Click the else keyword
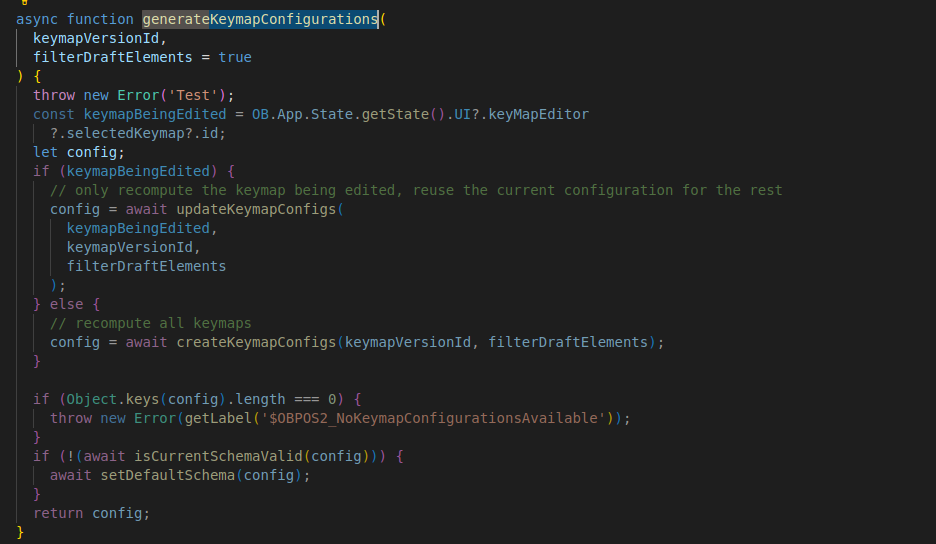Image resolution: width=936 pixels, height=544 pixels. tap(66, 305)
